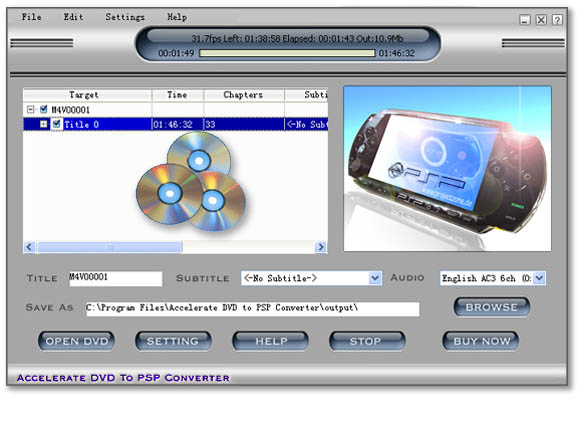Click the Open DVD button
This screenshot has height=434, width=578.
pos(76,341)
